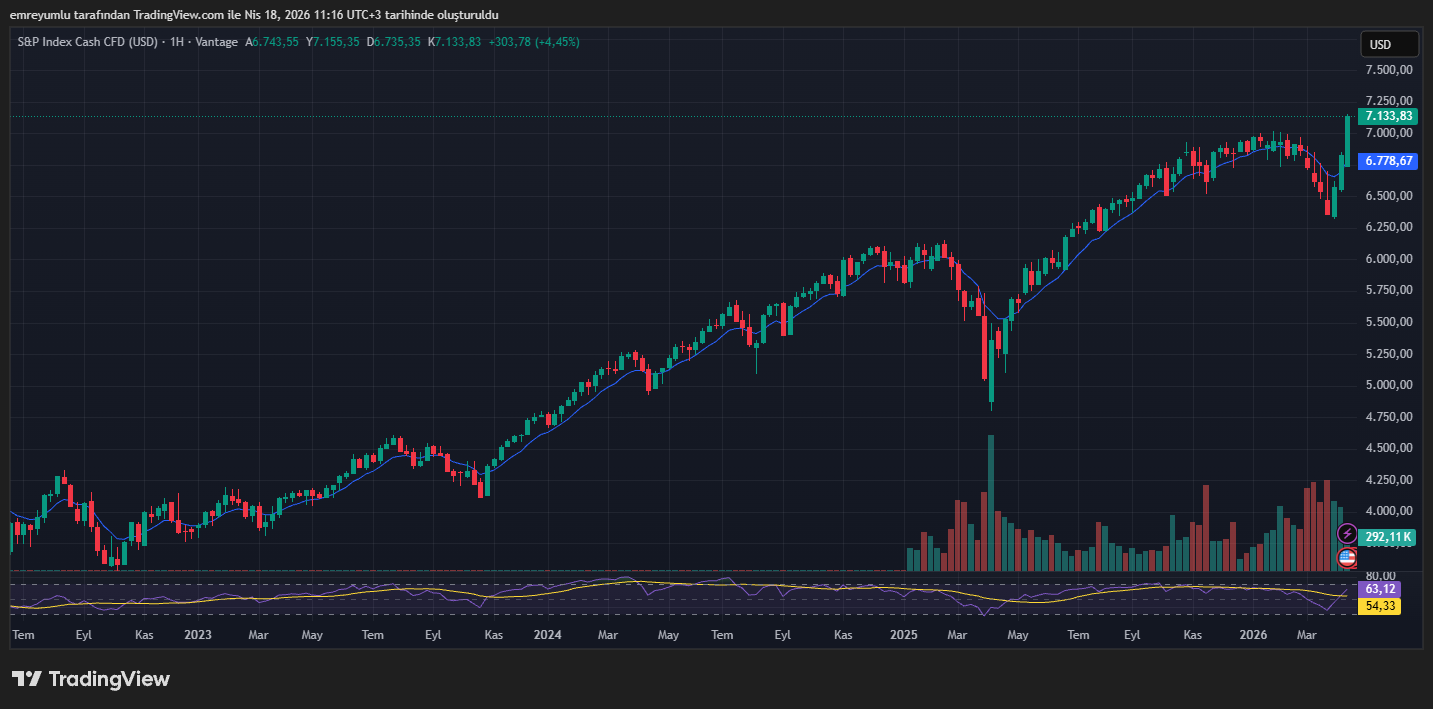Click the teal 292,11K volume label
The height and width of the screenshot is (709, 1433).
coord(1388,537)
